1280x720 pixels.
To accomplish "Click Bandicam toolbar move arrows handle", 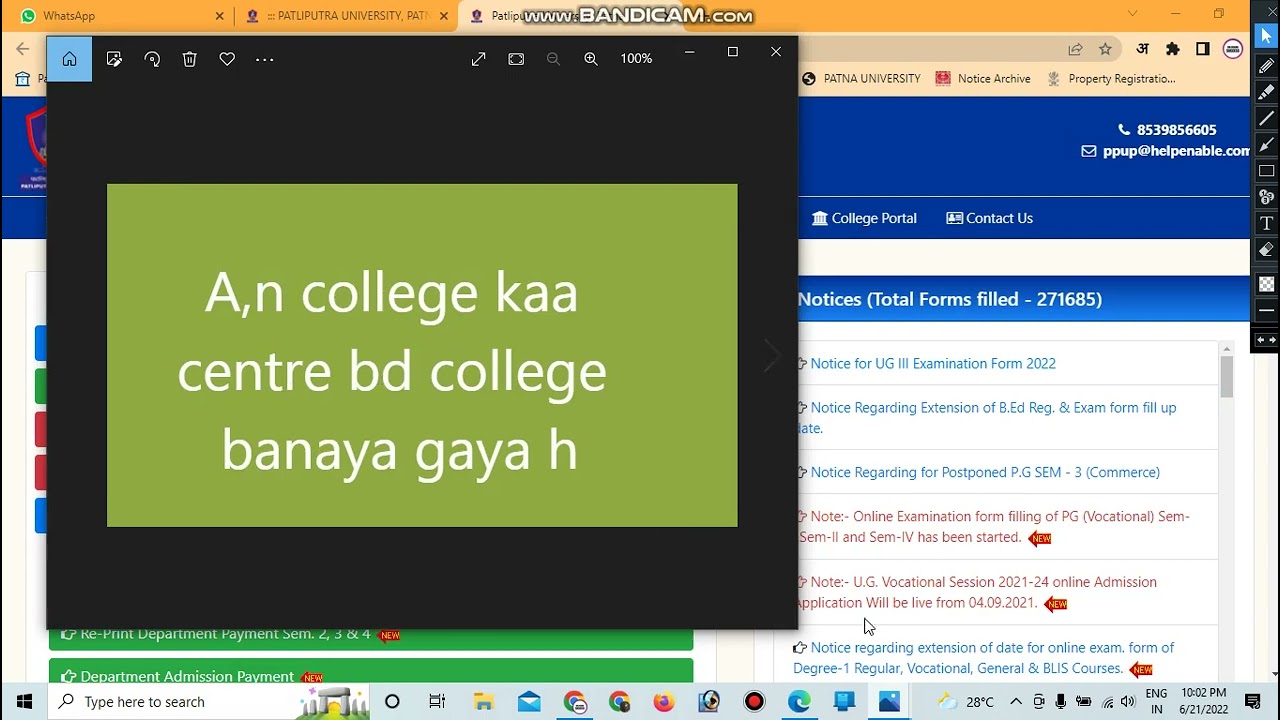I will click(x=1266, y=340).
